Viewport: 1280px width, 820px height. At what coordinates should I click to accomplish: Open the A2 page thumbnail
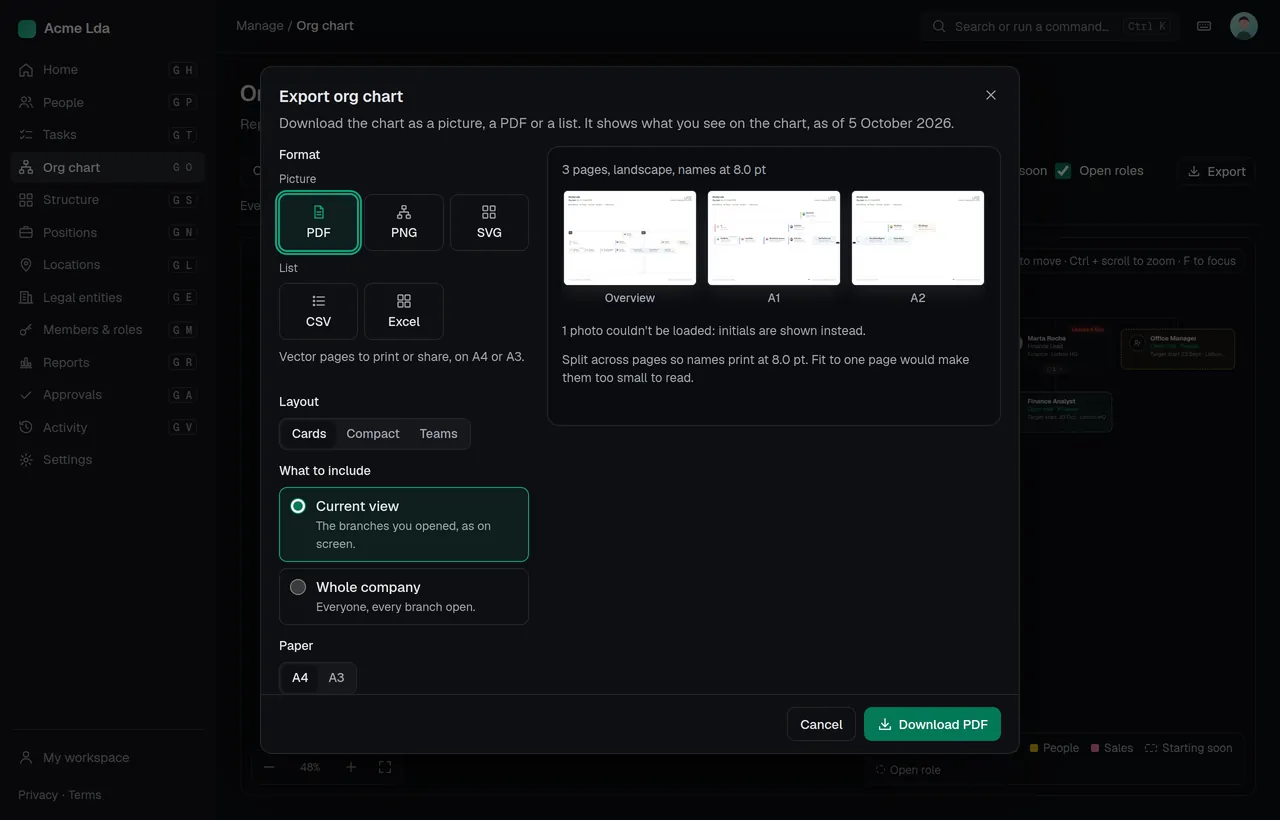point(918,238)
